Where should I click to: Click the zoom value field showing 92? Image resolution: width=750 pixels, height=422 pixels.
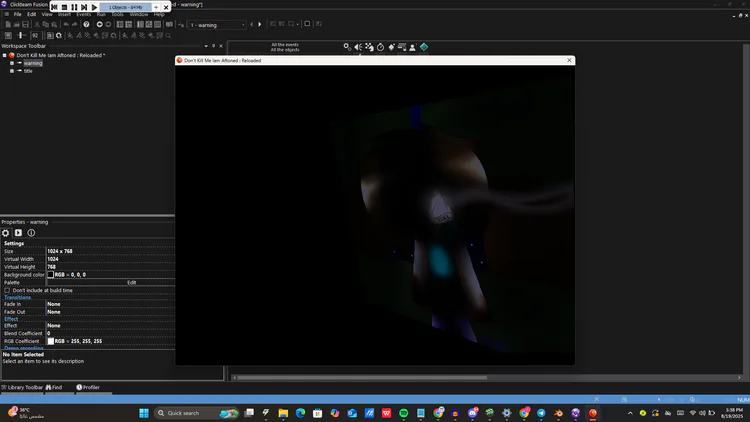35,35
